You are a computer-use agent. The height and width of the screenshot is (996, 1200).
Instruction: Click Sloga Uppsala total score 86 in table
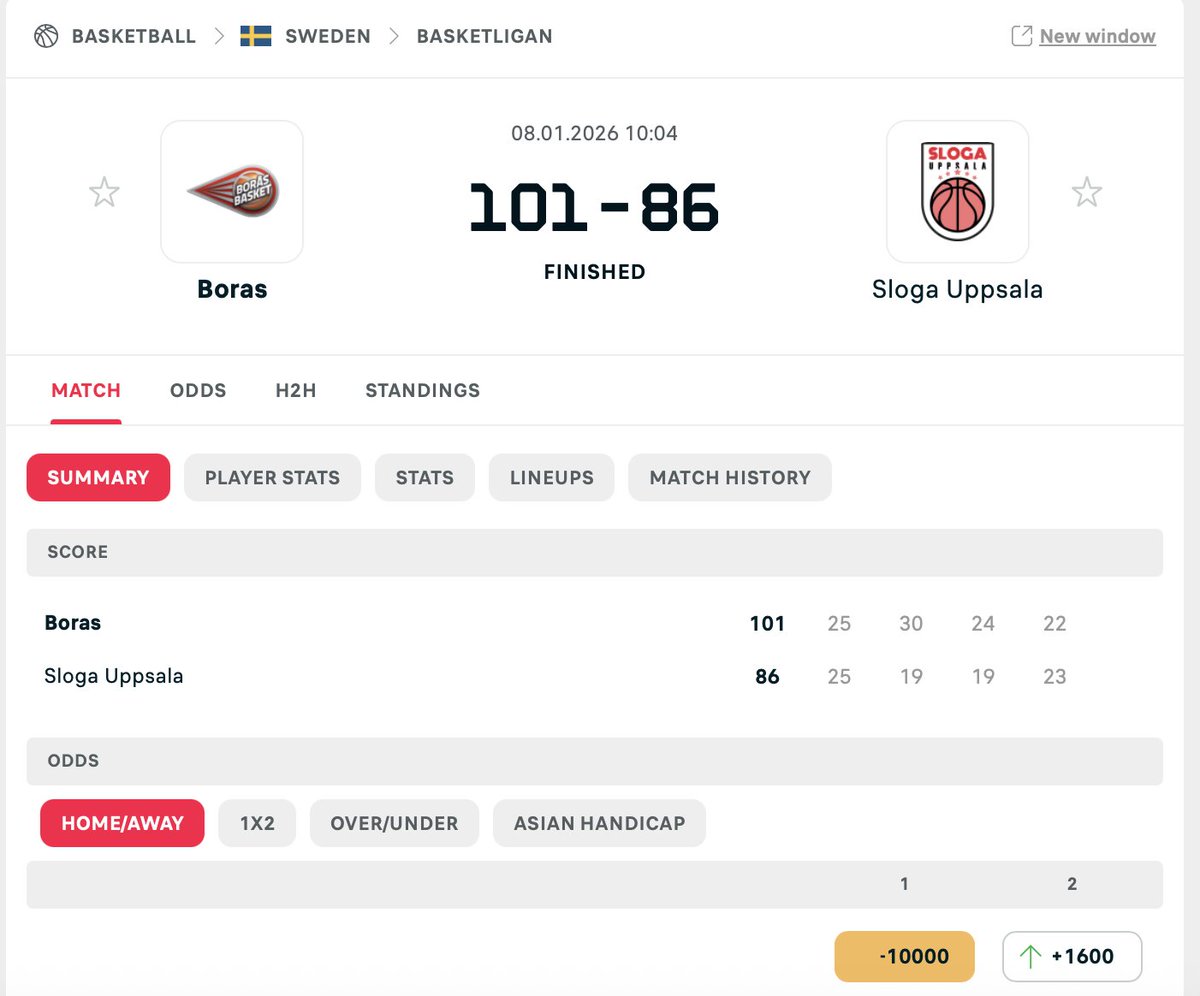[x=767, y=676]
